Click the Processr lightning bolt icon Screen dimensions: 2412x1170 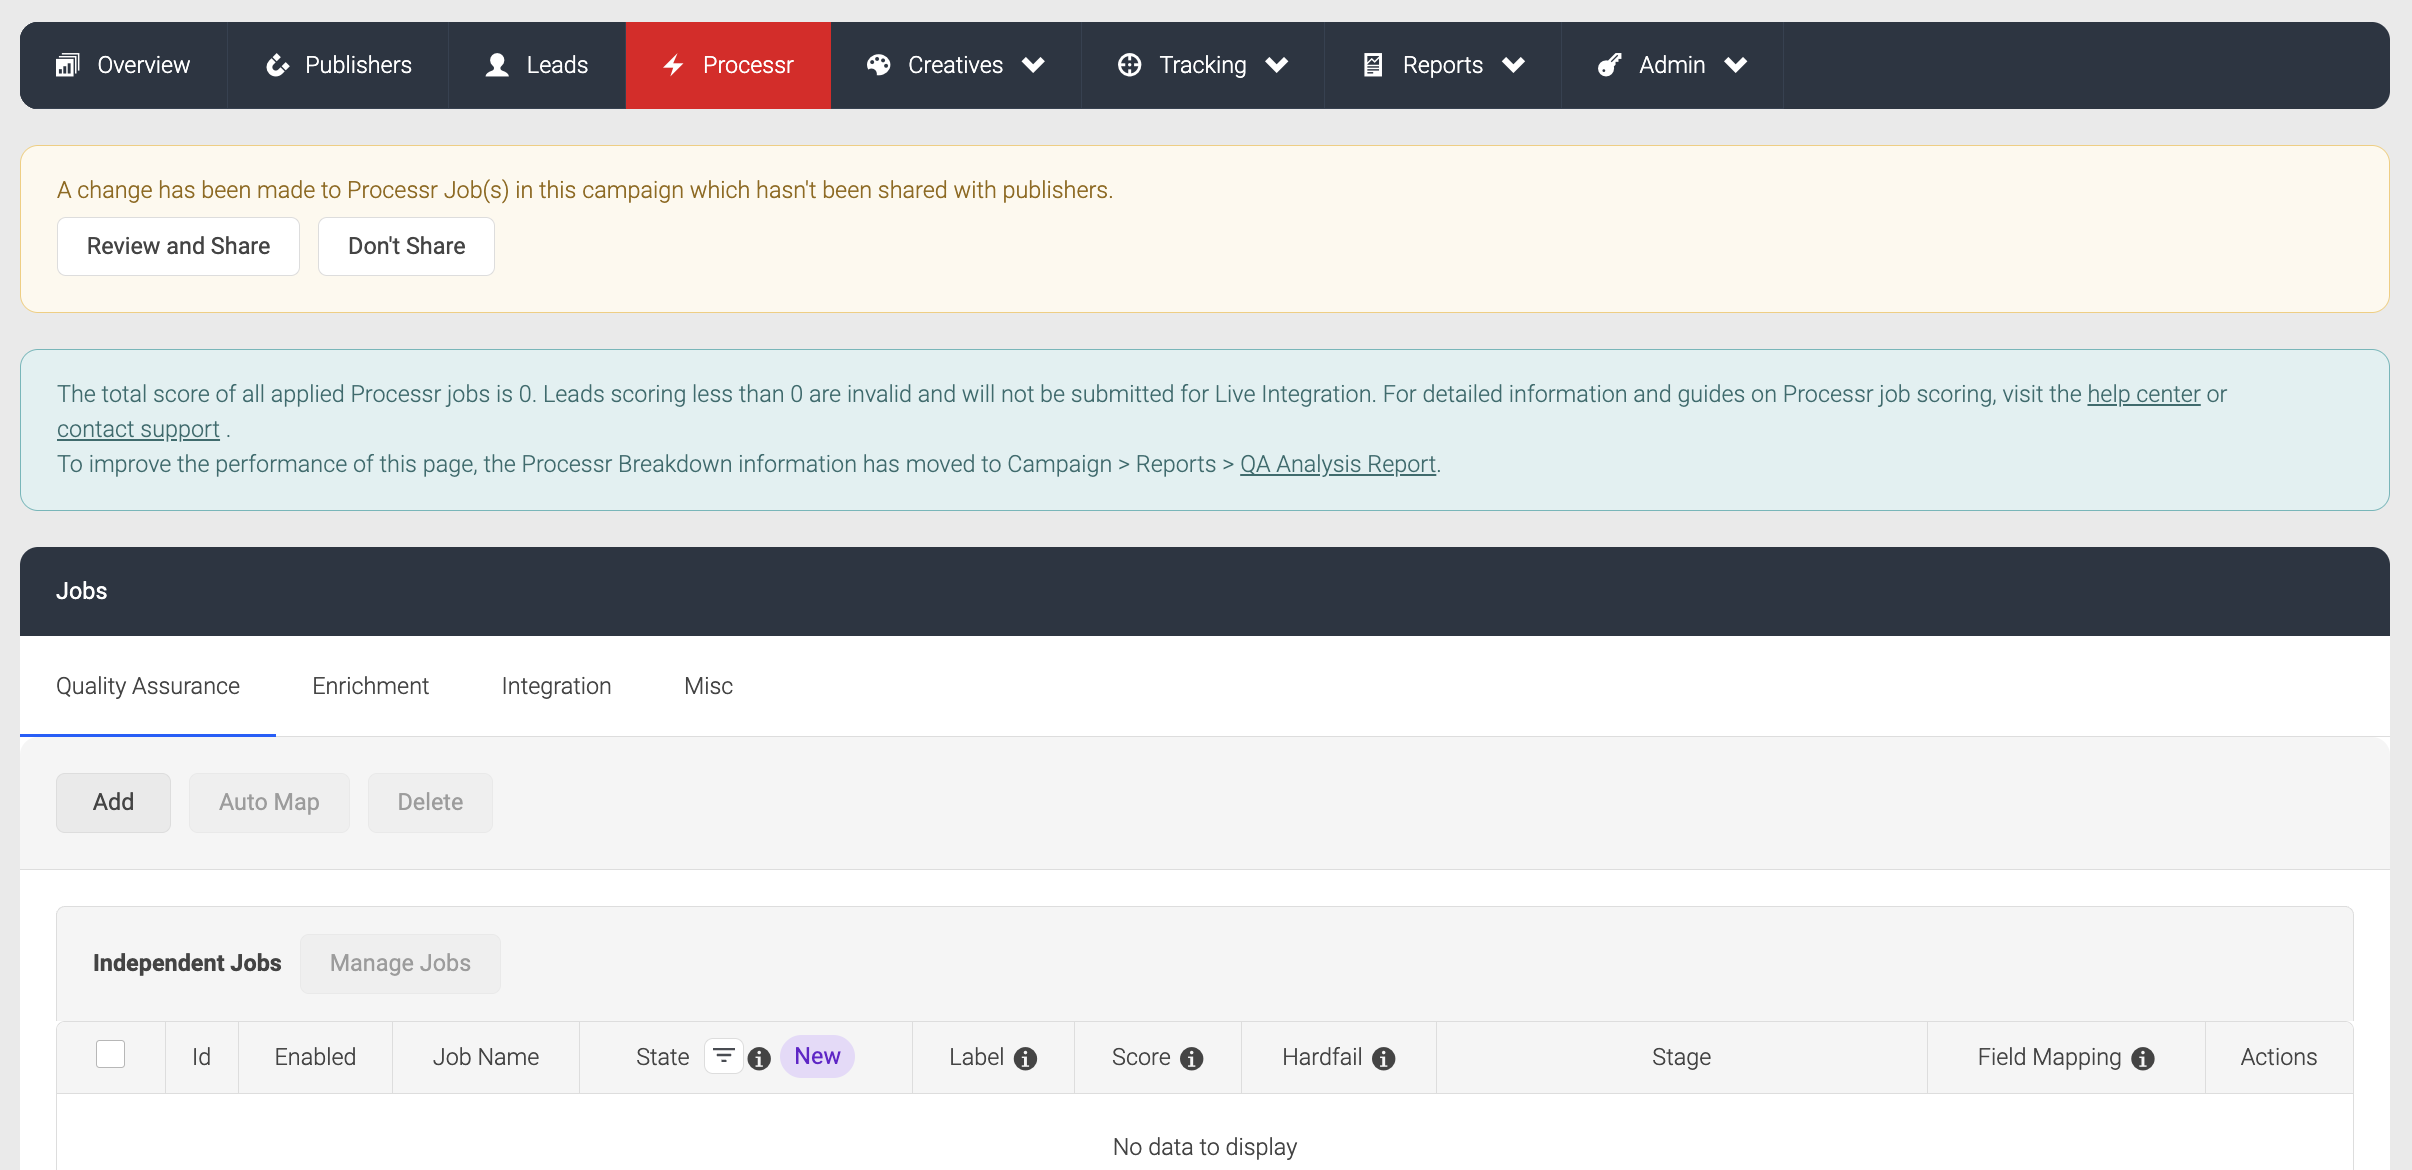pyautogui.click(x=674, y=65)
